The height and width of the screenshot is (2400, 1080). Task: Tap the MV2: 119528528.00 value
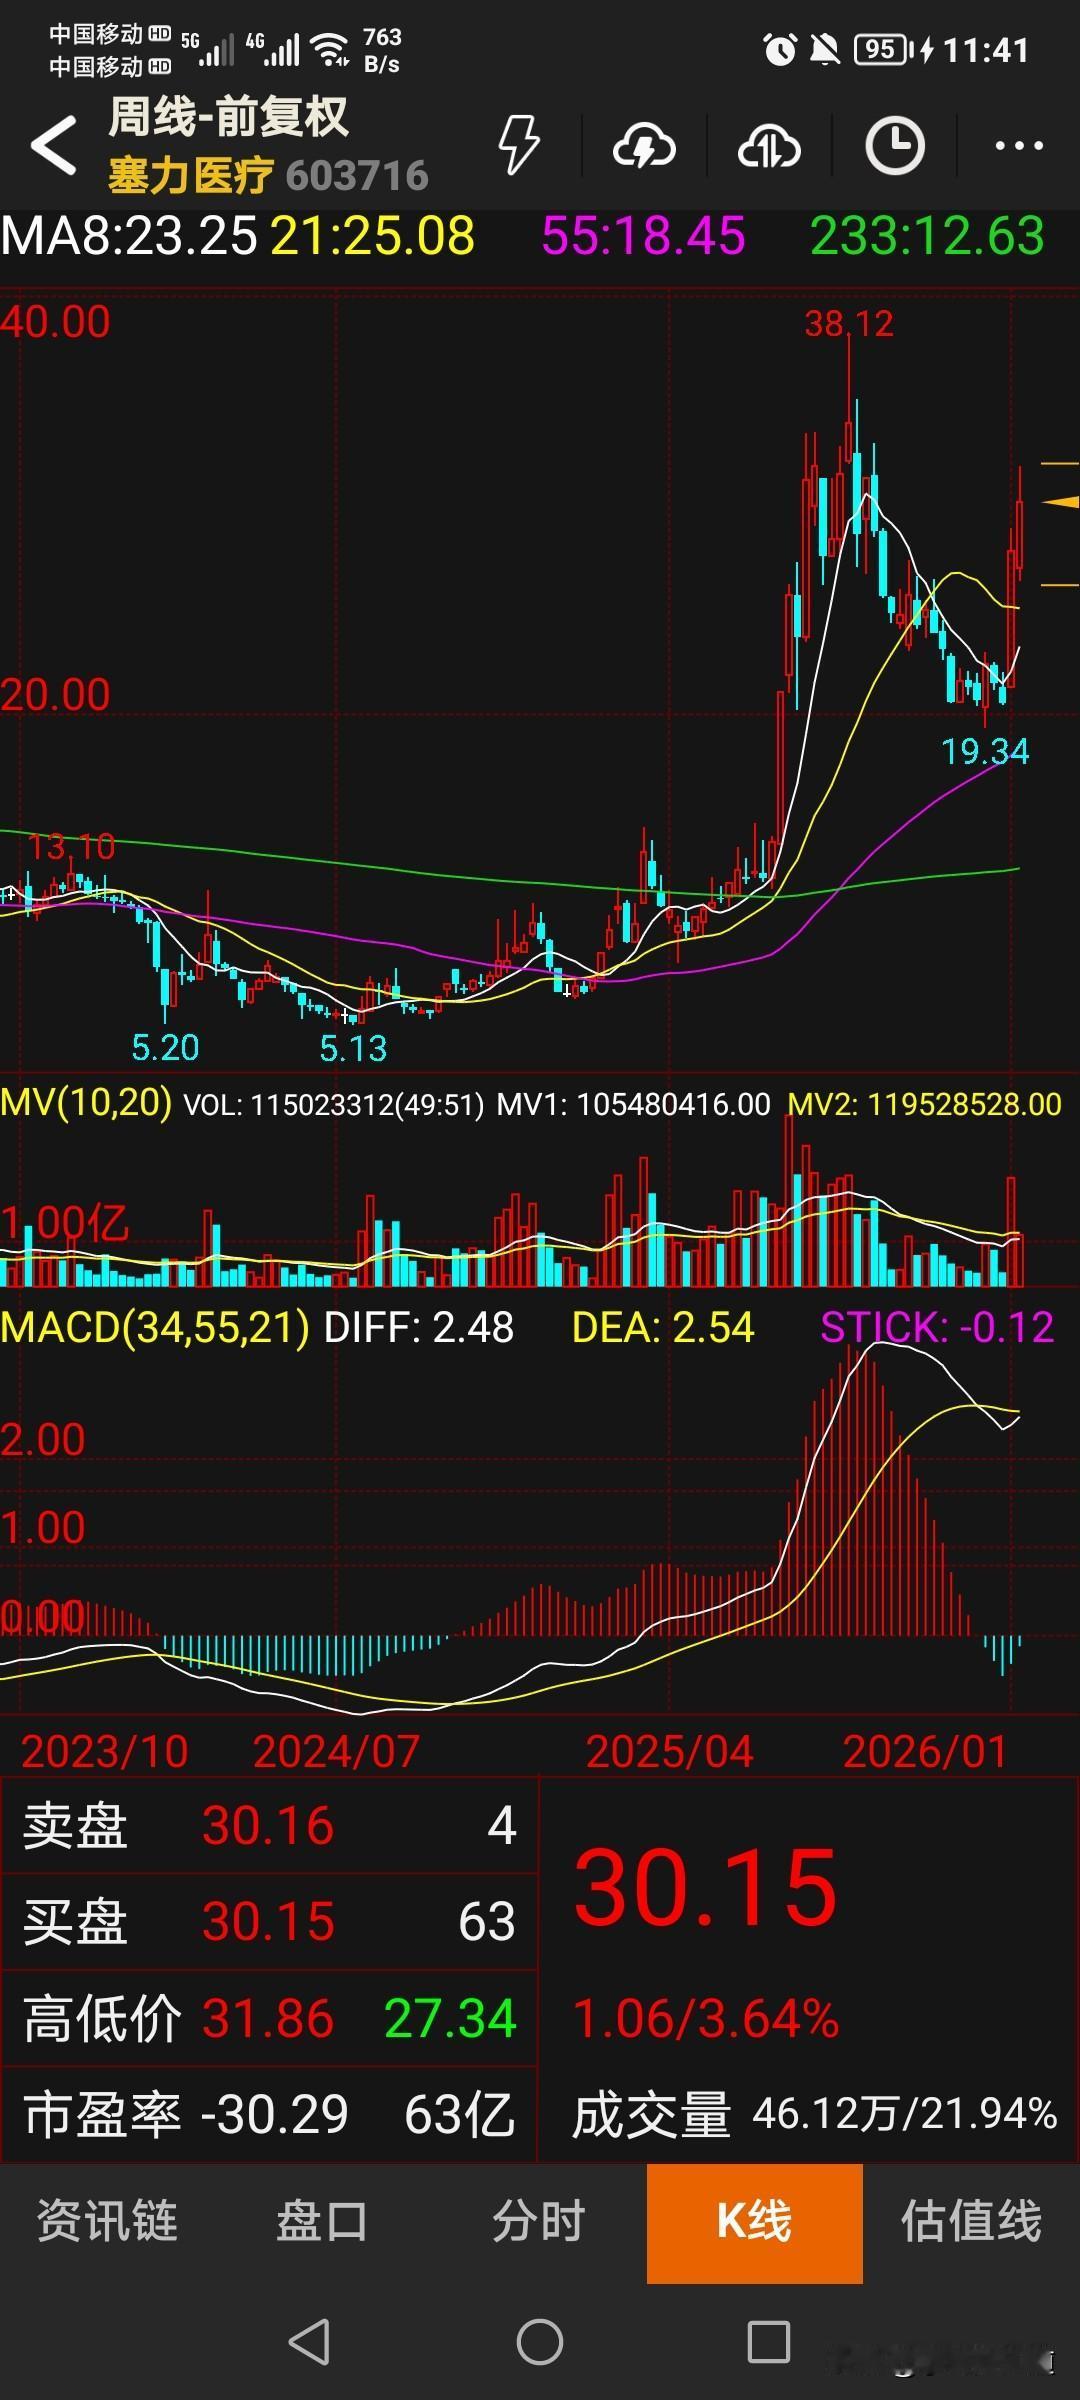925,1104
